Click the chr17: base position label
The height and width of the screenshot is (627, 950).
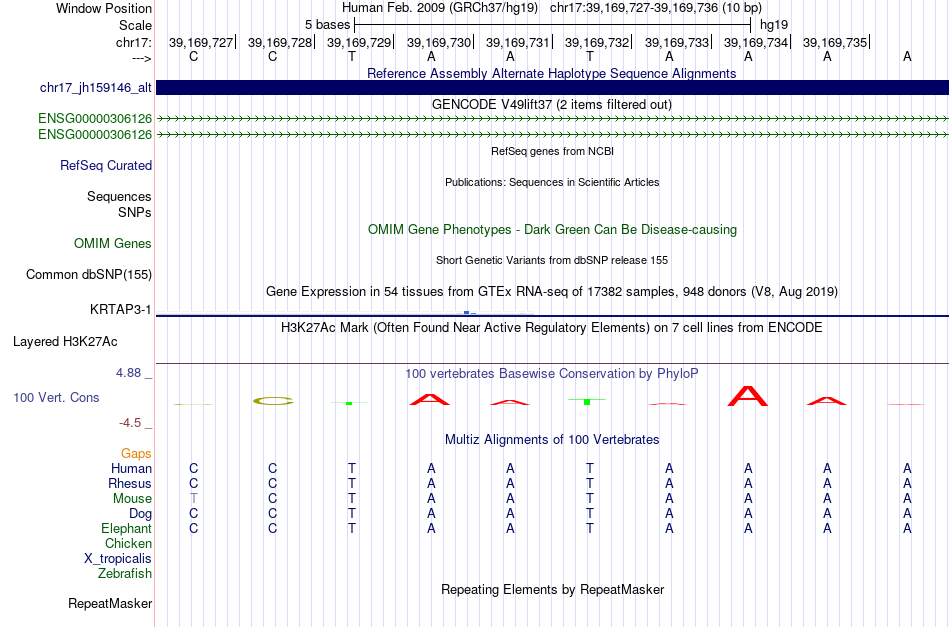(133, 42)
